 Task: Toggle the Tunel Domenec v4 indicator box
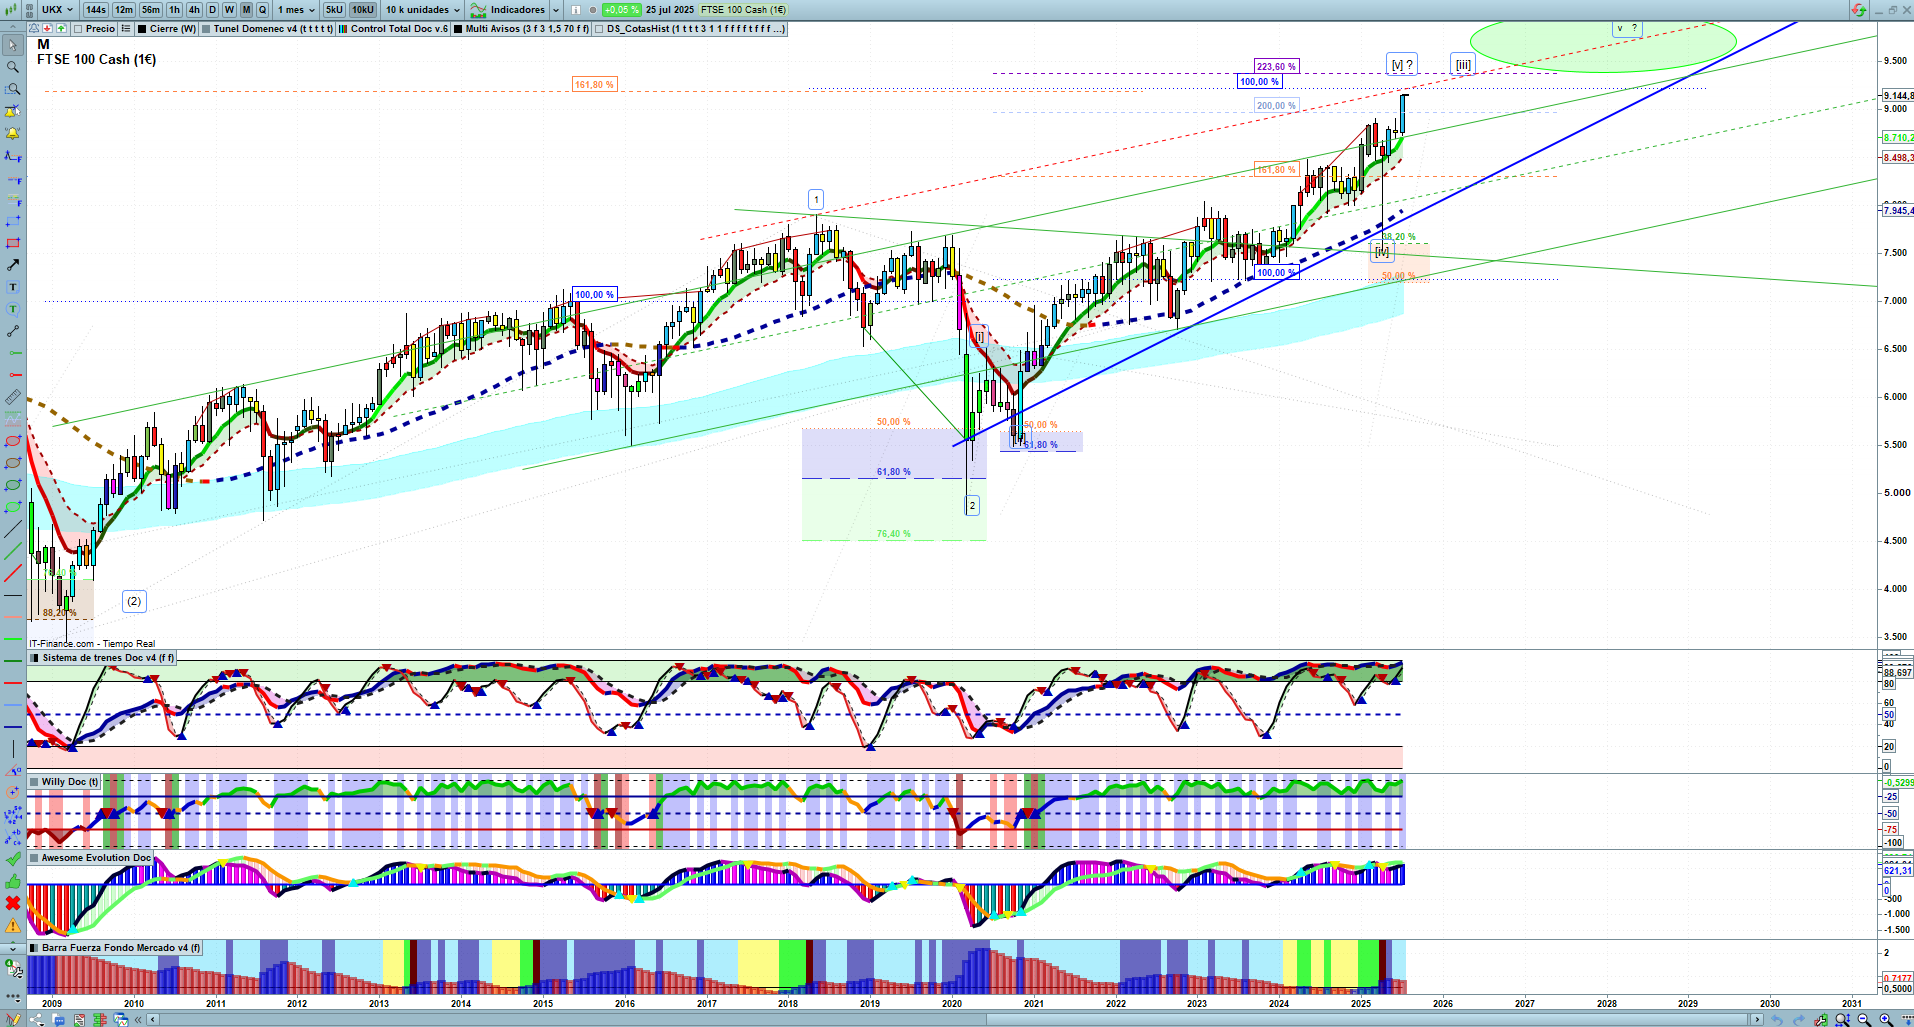[x=206, y=29]
